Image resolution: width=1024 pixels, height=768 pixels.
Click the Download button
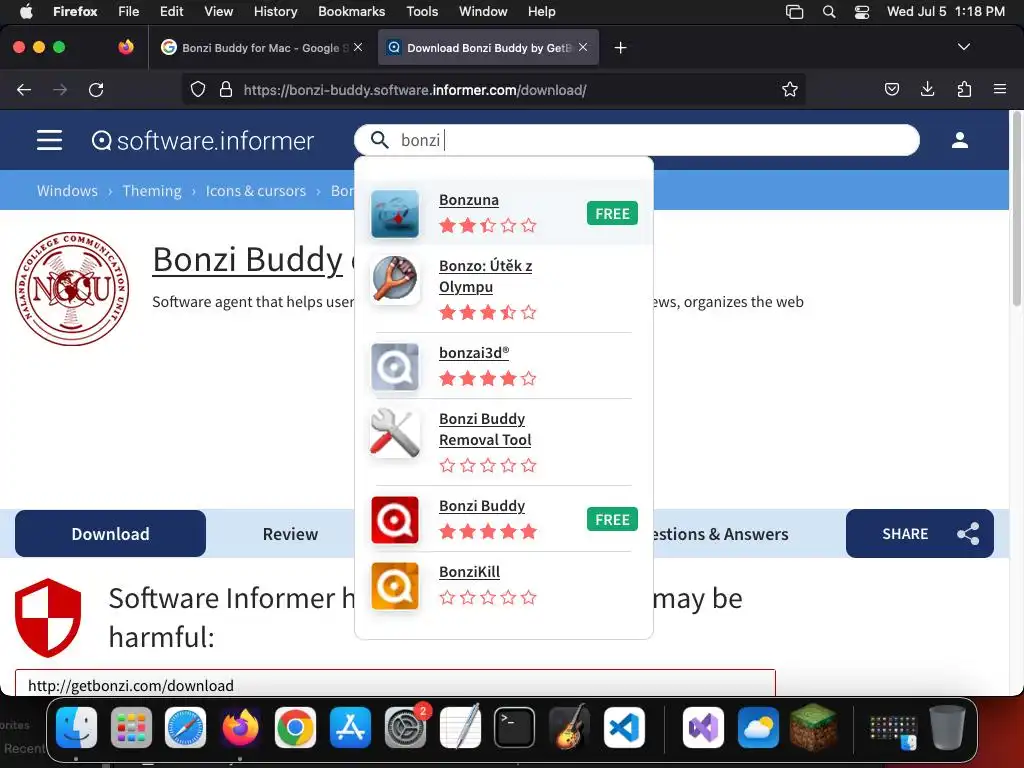(110, 534)
